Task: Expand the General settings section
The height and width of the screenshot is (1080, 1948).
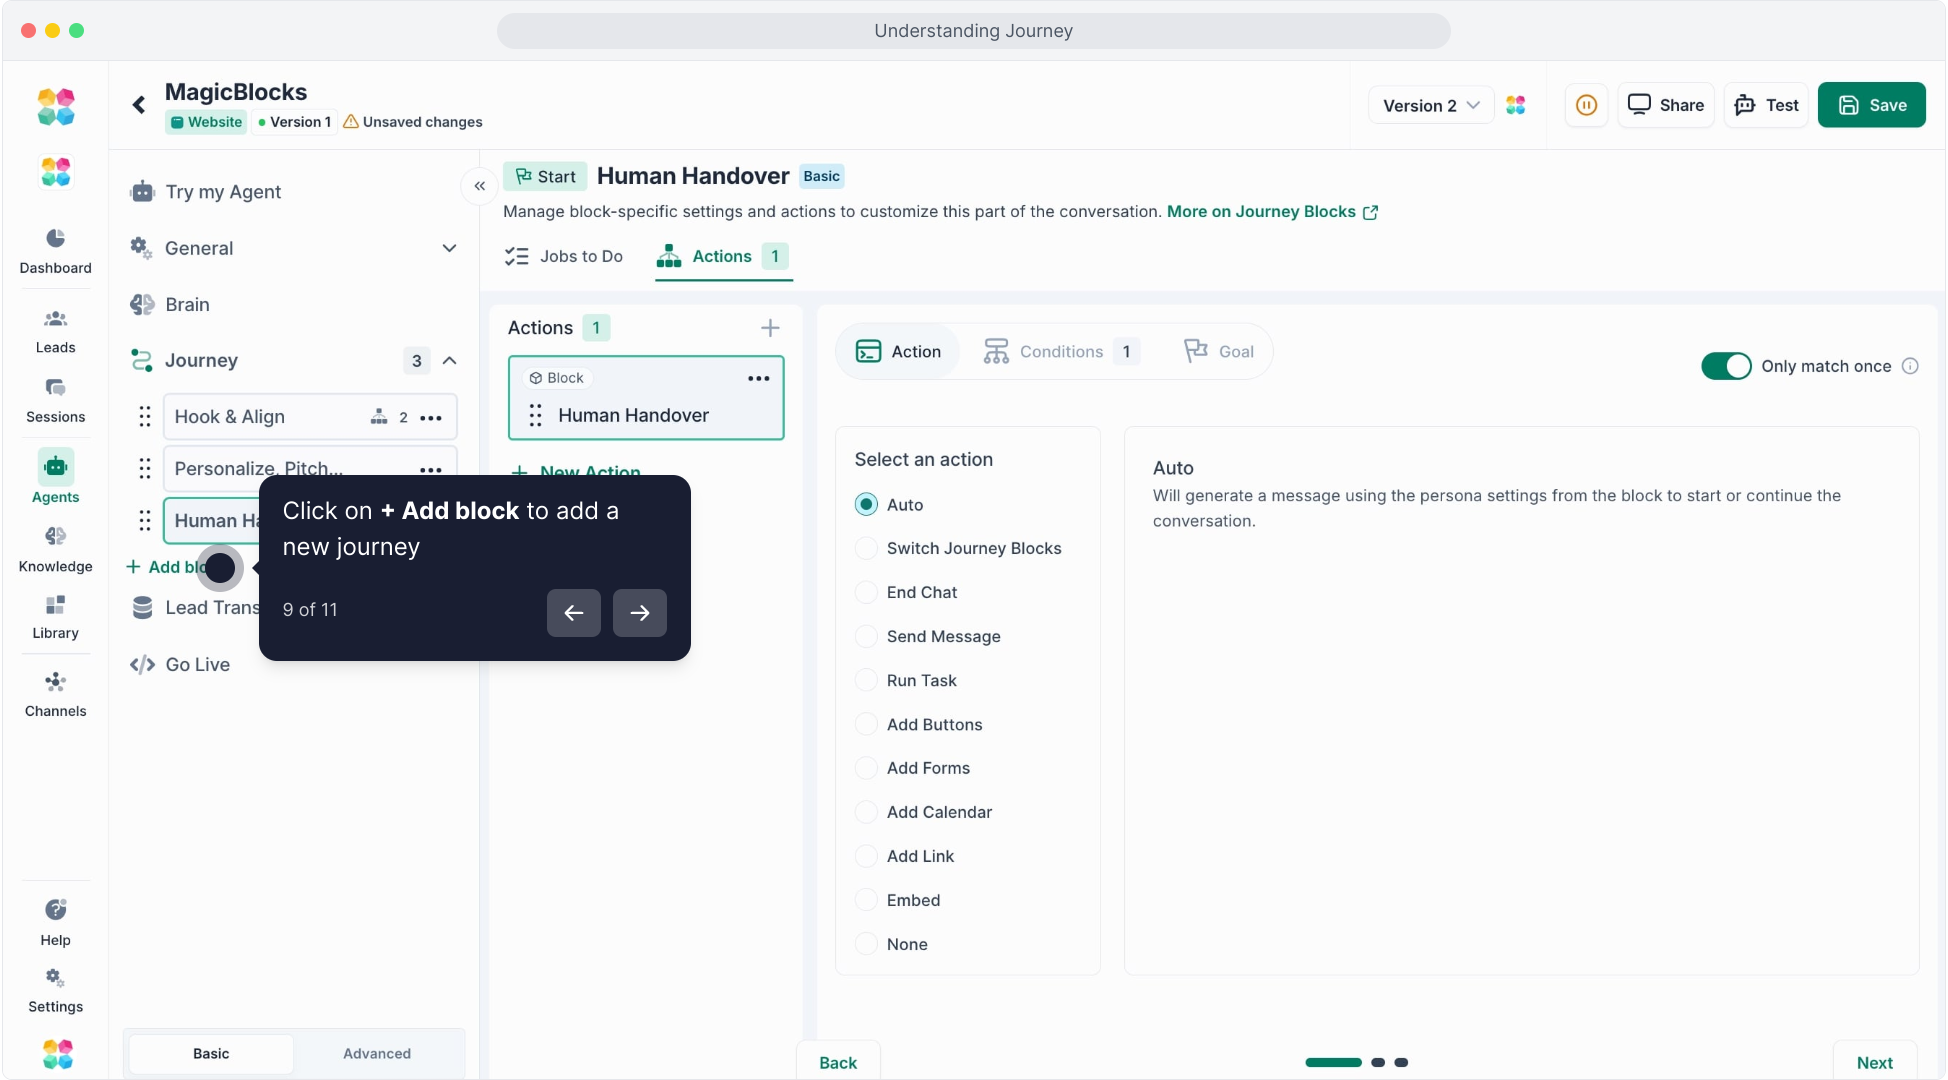Action: click(449, 248)
